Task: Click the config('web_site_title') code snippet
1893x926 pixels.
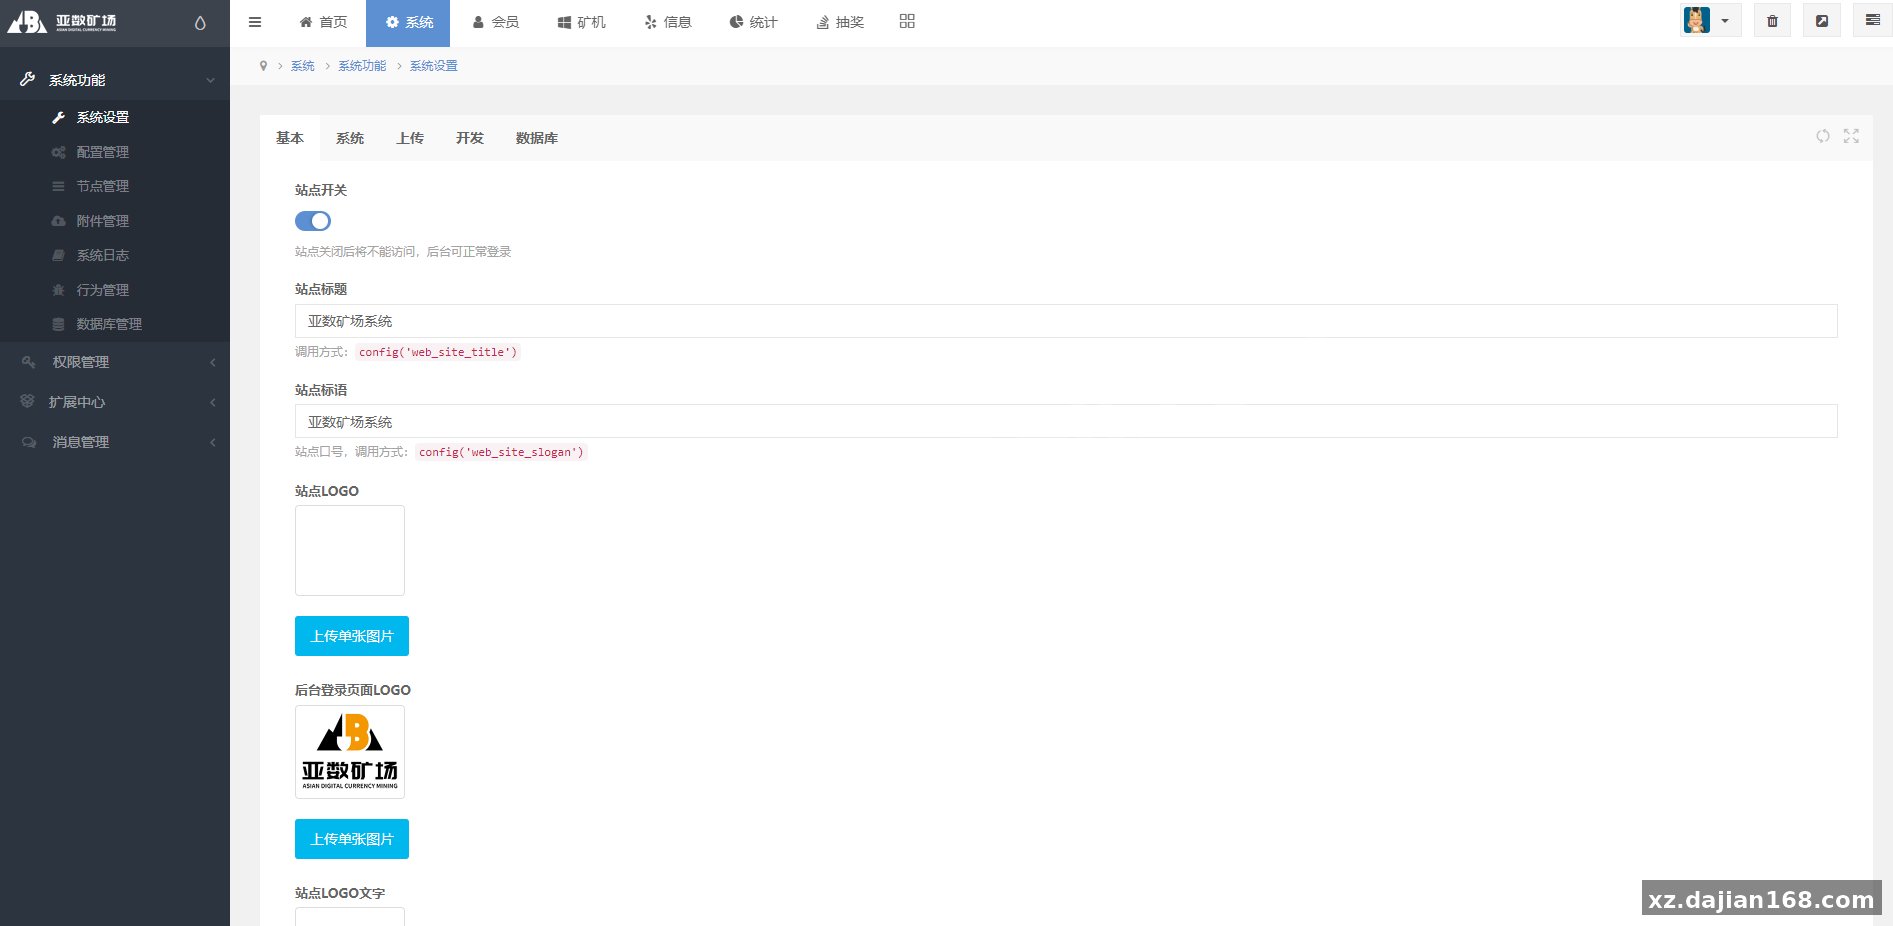Action: [x=438, y=352]
